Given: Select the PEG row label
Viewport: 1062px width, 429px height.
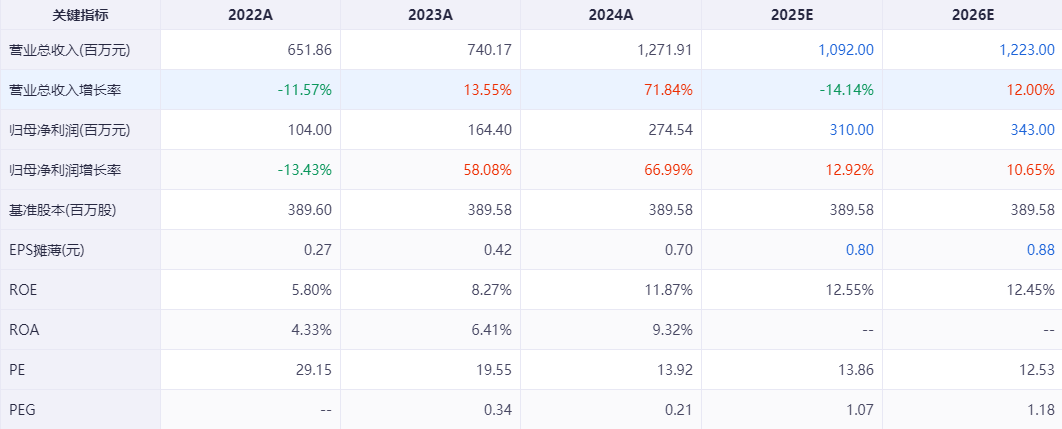Looking at the screenshot, I should 23,410.
